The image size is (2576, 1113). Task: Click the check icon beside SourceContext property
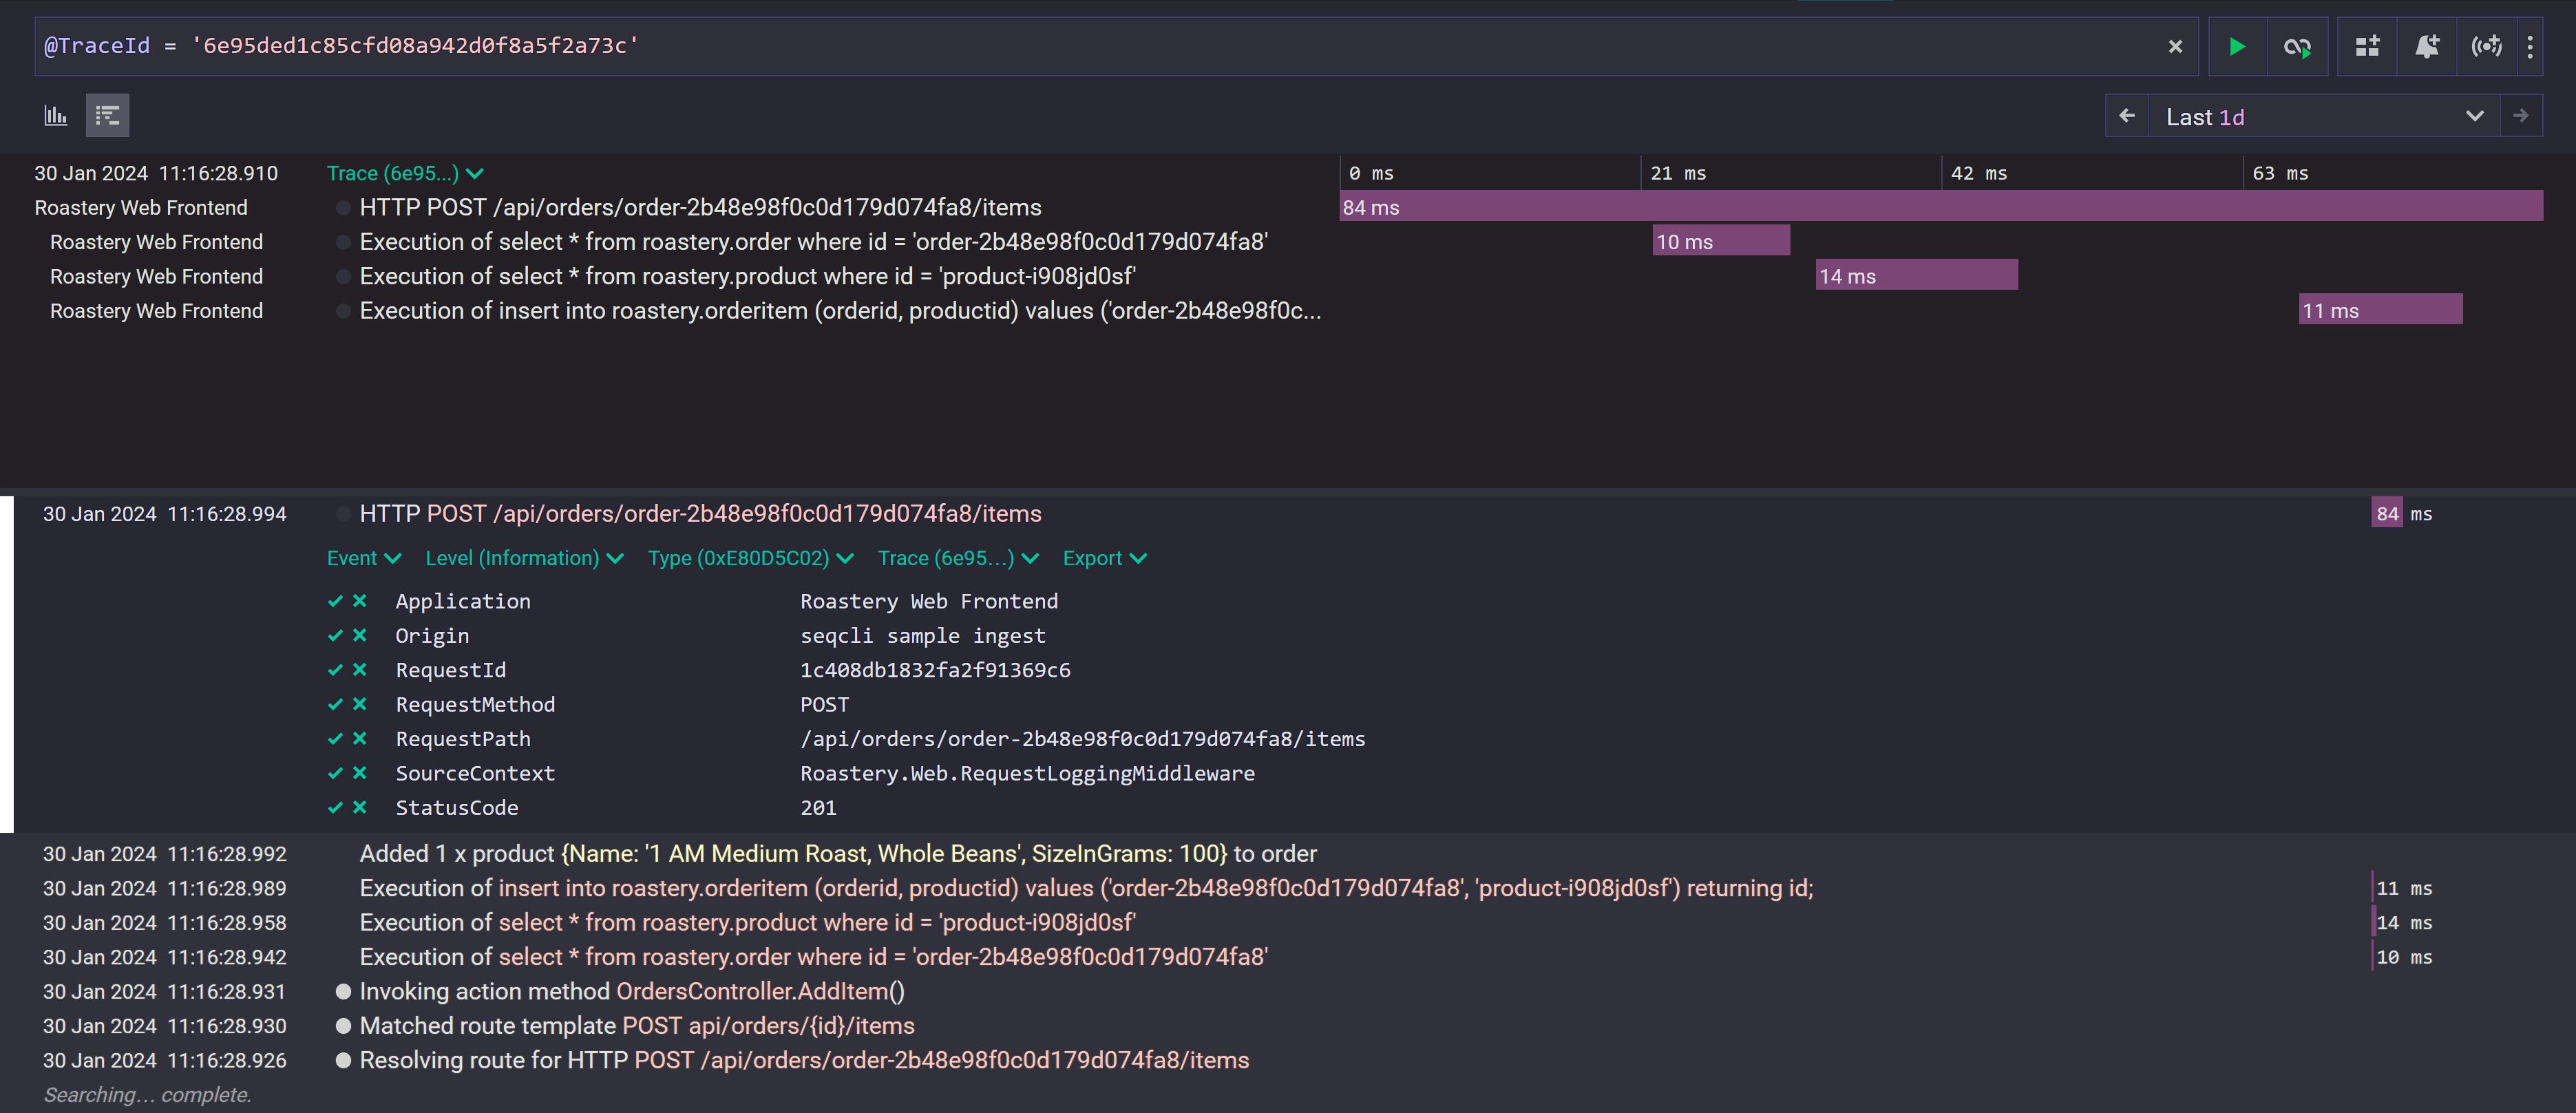[x=335, y=773]
